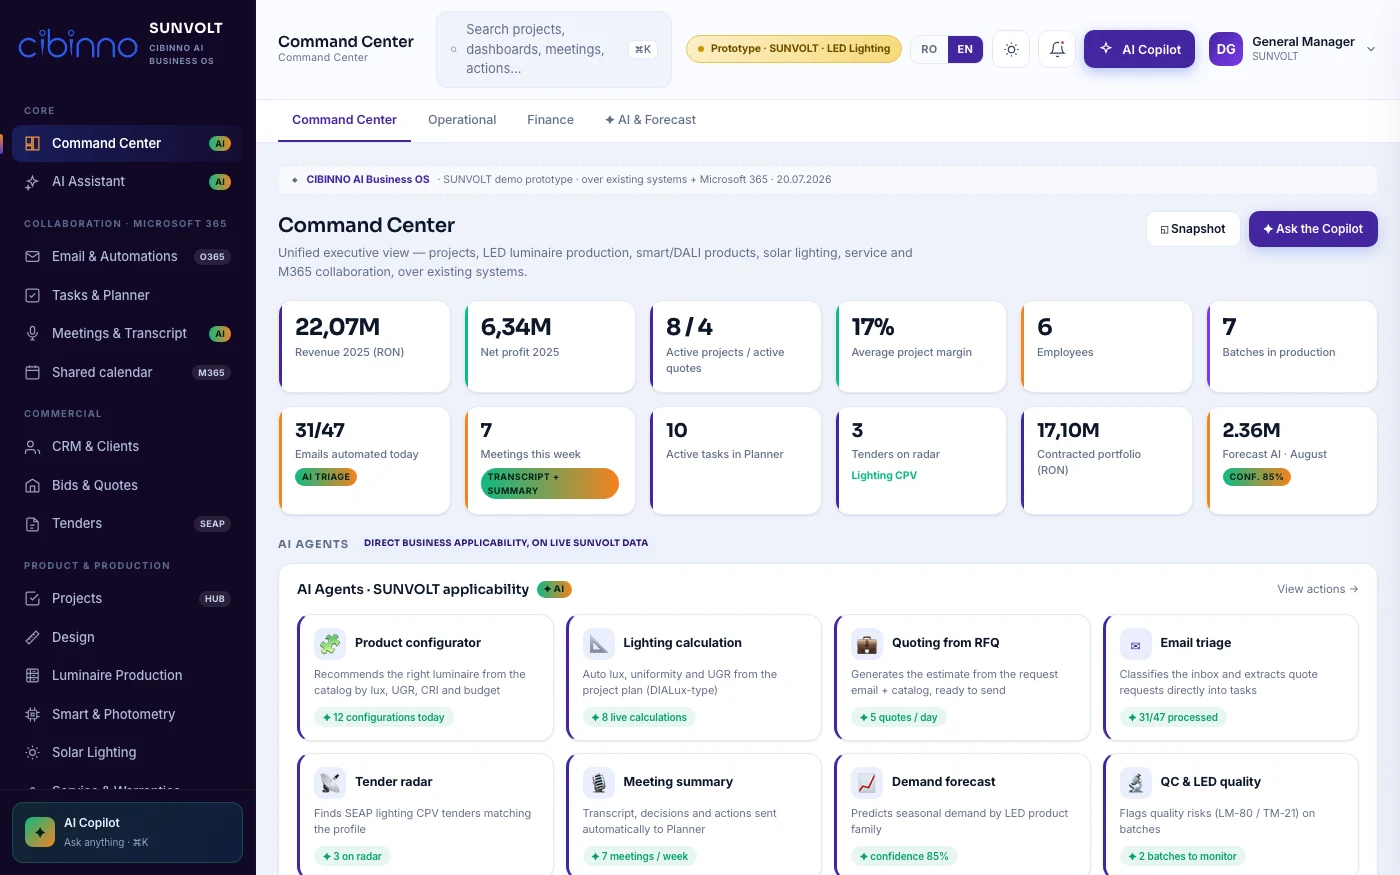This screenshot has height=875, width=1400.
Task: Click AI TRIAGE badge
Action: point(326,477)
